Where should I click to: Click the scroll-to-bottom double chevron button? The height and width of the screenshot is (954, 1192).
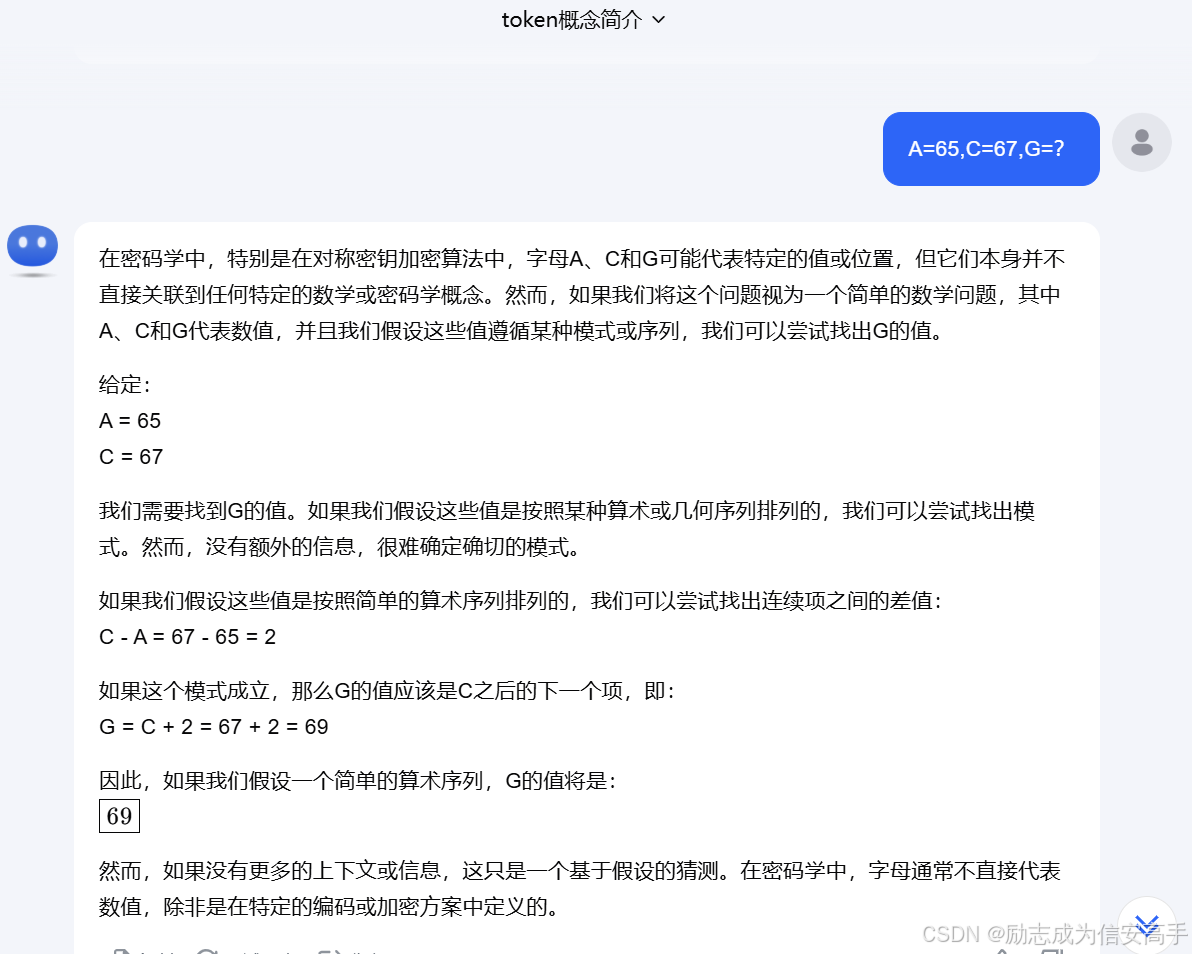click(1146, 924)
